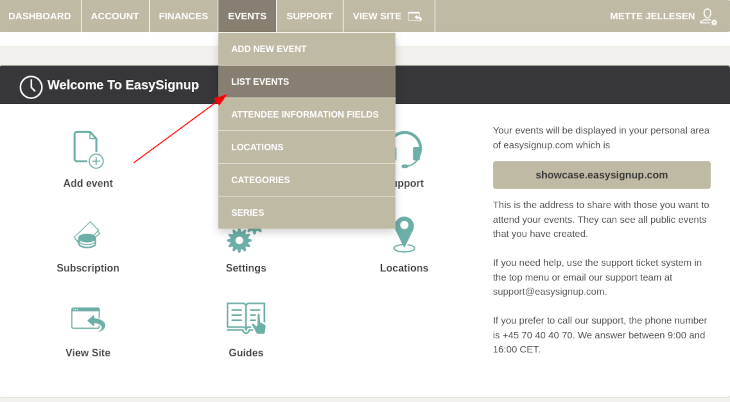Open the Account menu

coord(115,16)
